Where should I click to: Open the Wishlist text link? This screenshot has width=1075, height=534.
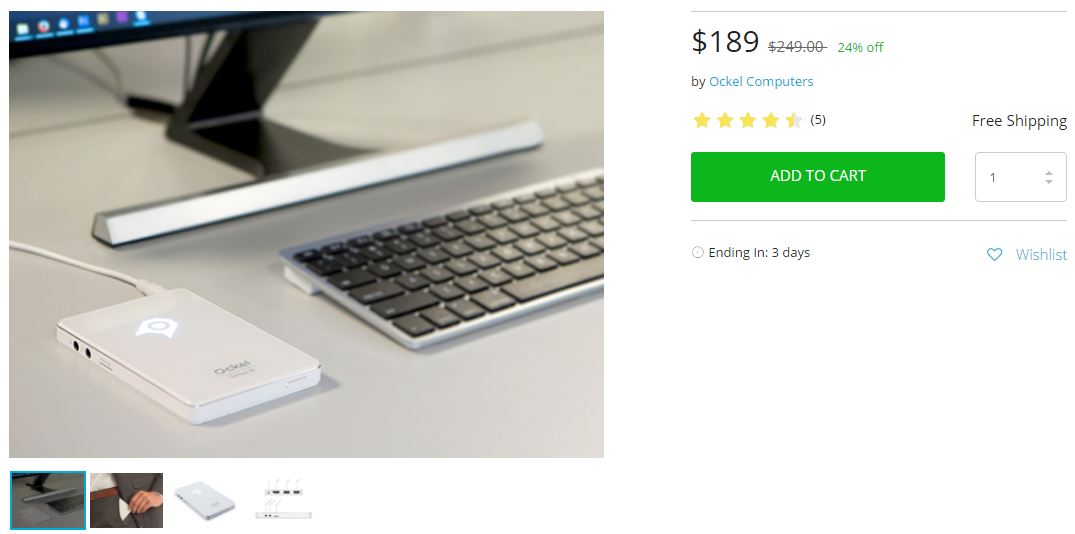[x=1041, y=254]
